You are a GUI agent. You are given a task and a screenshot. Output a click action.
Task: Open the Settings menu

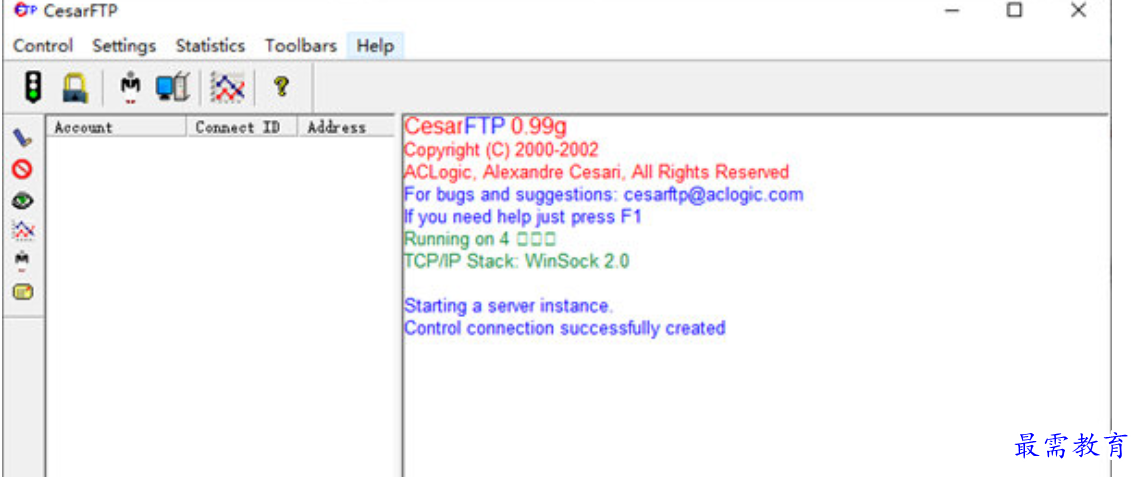[124, 46]
